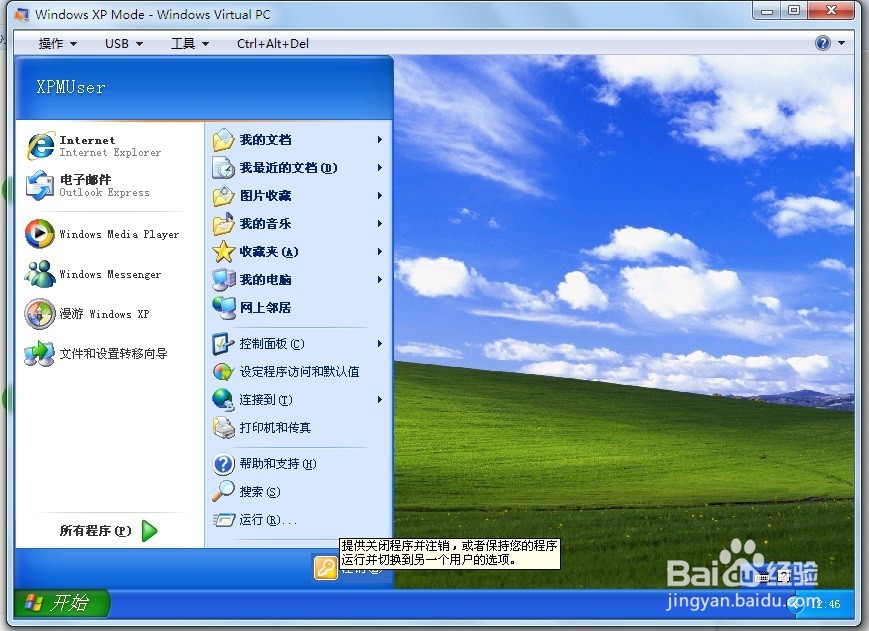
Task: Click the green 所有程序 arrow
Action: pyautogui.click(x=150, y=531)
